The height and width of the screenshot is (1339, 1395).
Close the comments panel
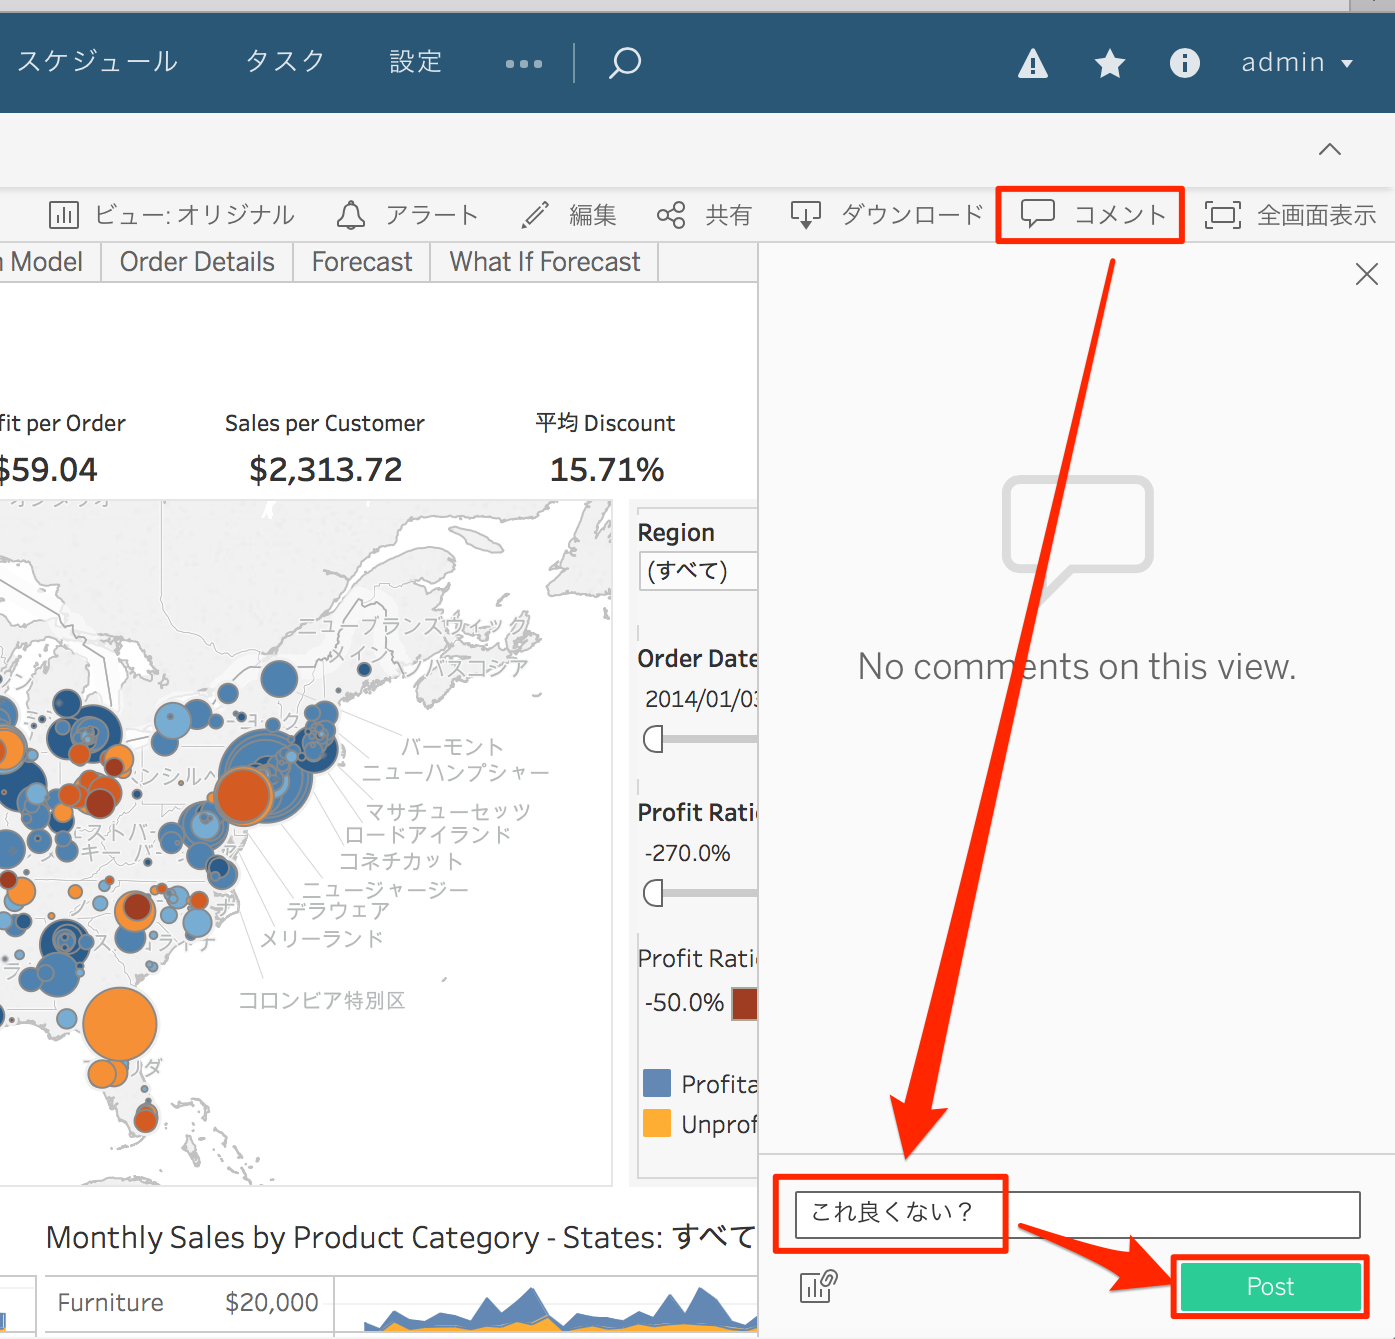pyautogui.click(x=1366, y=273)
